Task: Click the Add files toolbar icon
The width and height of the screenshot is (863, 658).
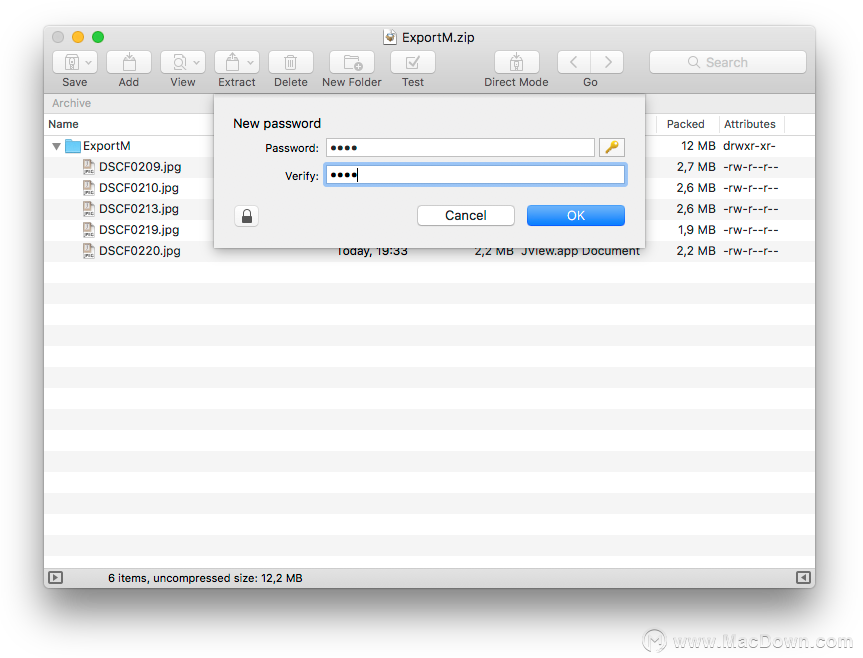Action: [129, 62]
